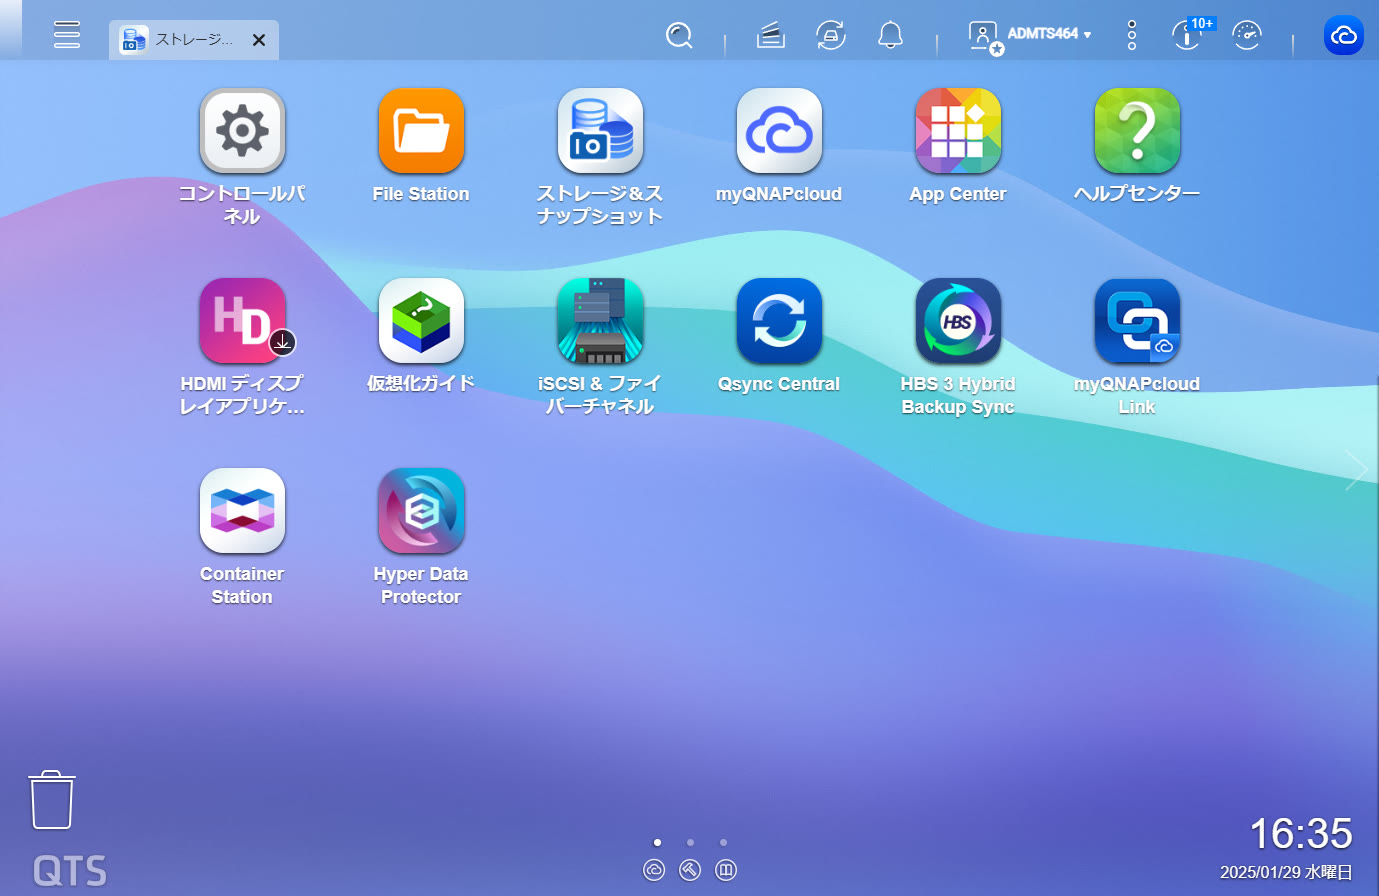Image resolution: width=1379 pixels, height=896 pixels.
Task: Click the user account avatar icon
Action: coord(984,36)
